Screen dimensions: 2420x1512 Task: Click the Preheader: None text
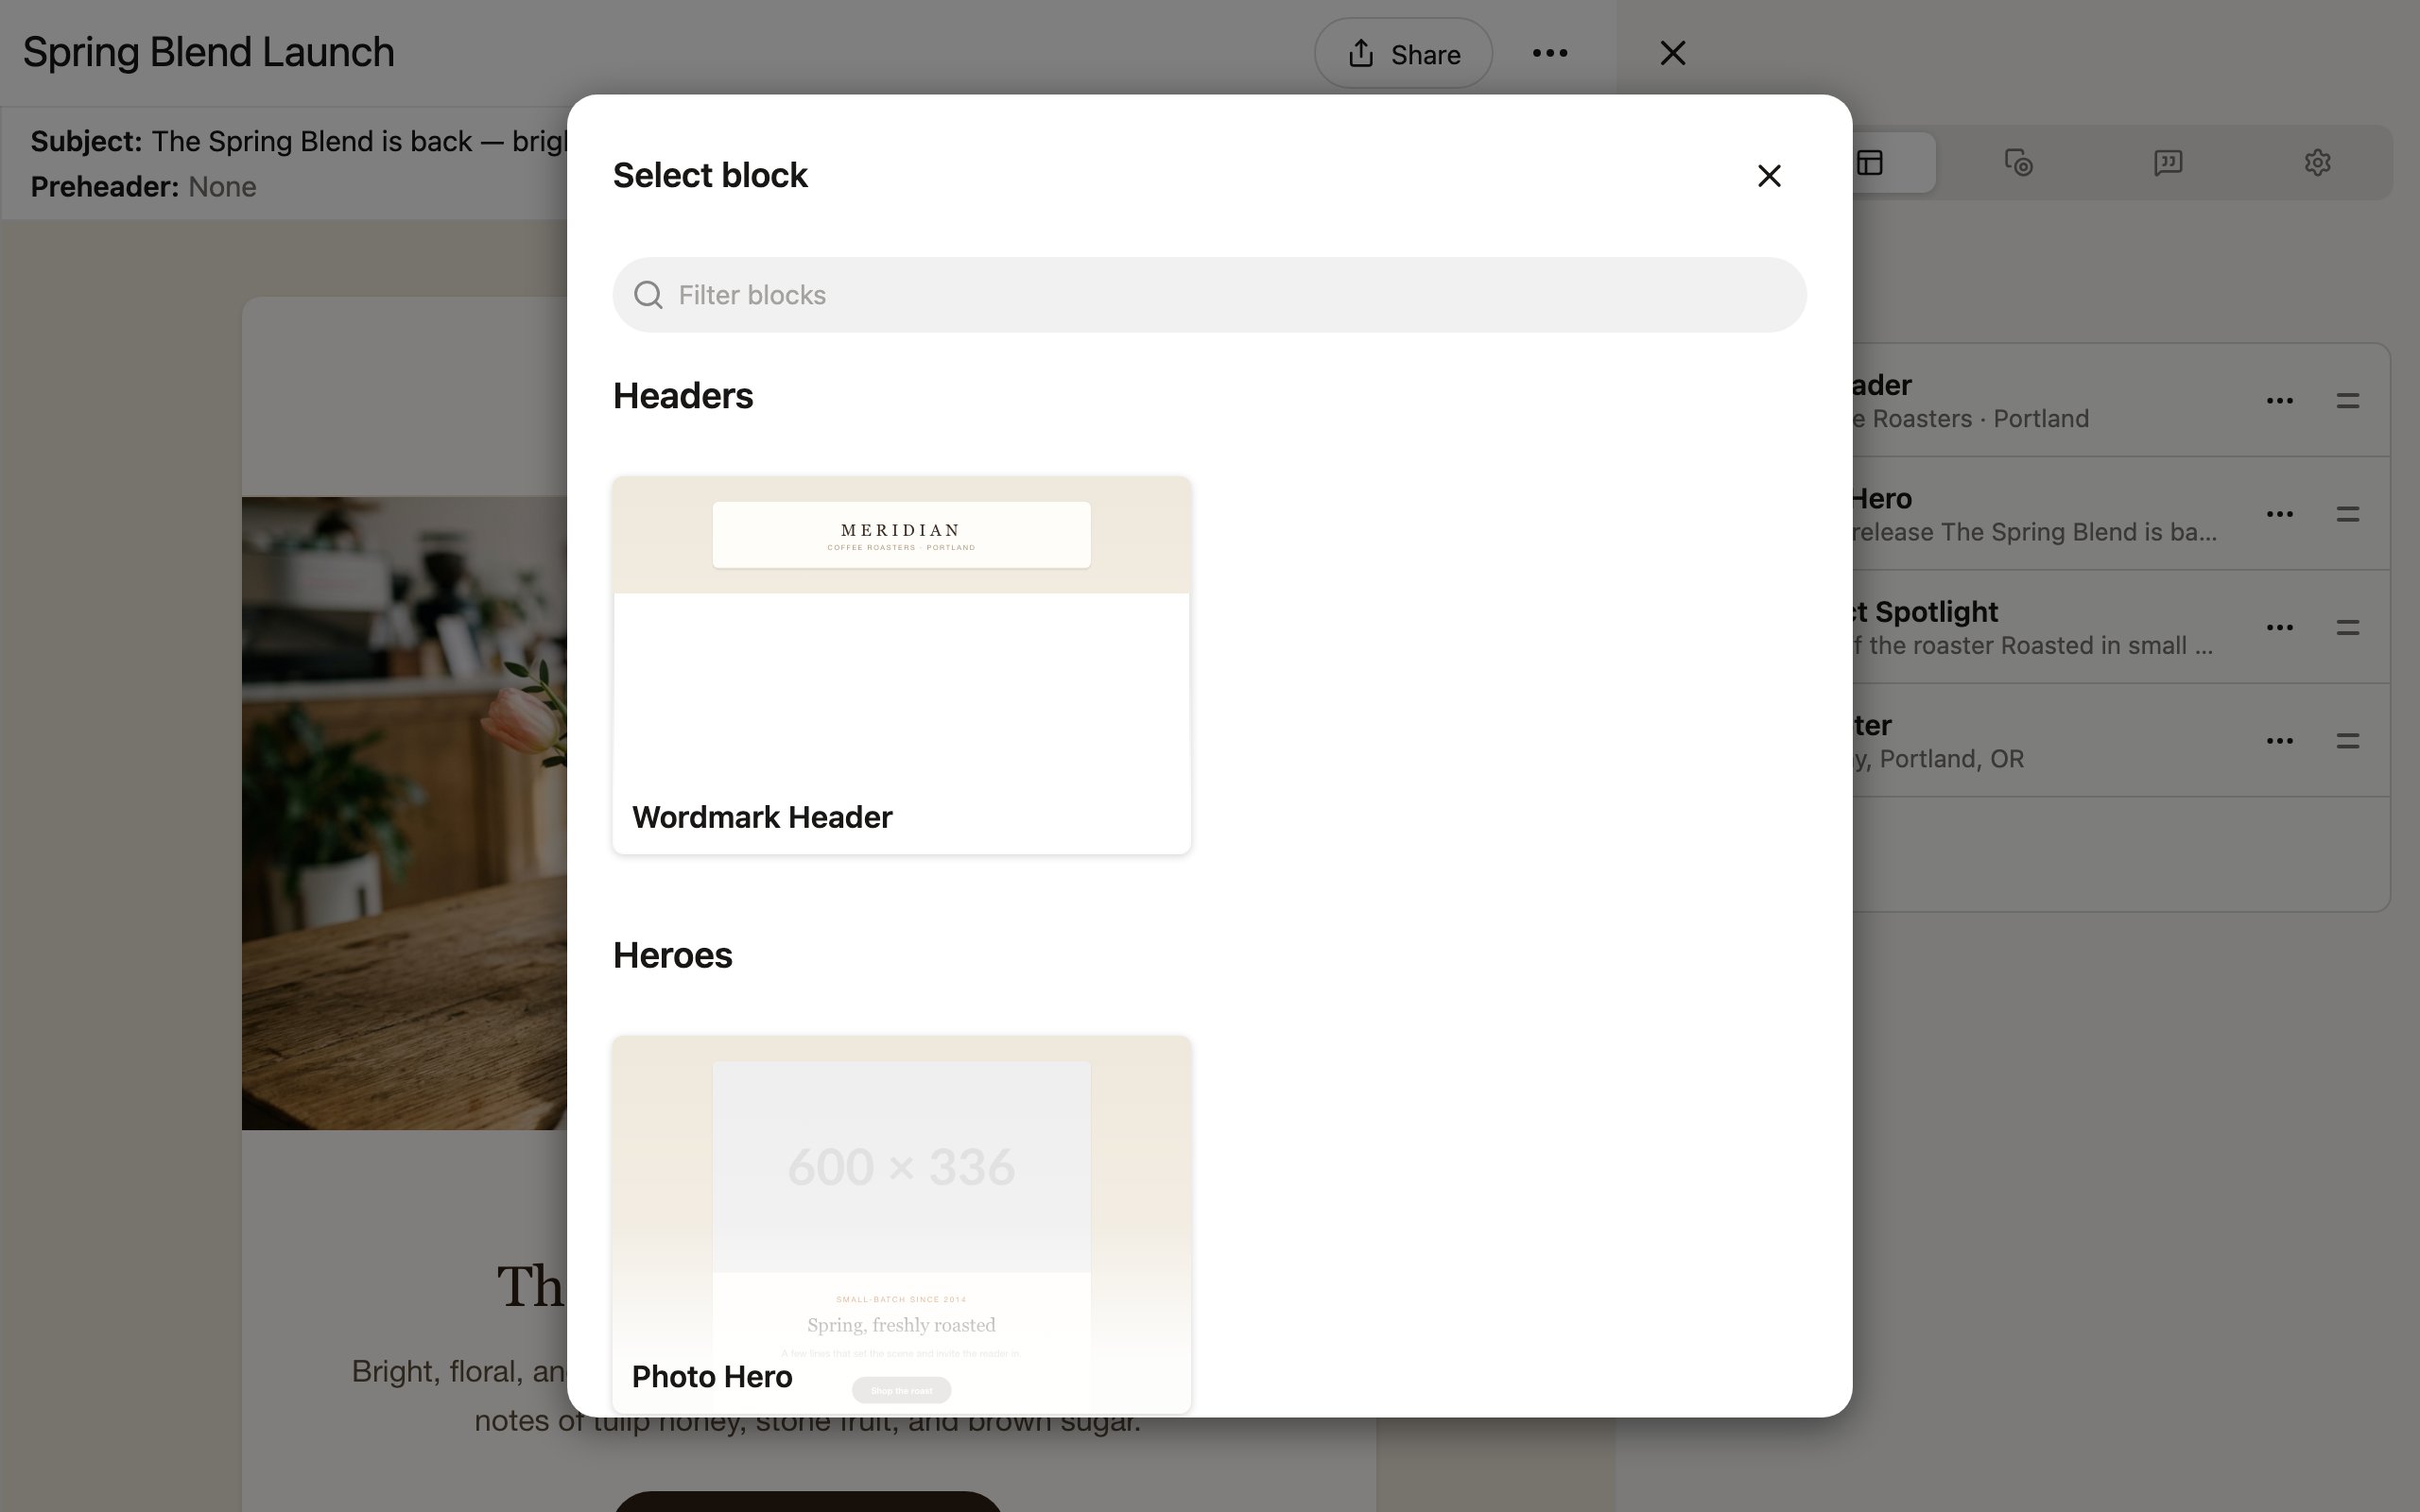(143, 187)
